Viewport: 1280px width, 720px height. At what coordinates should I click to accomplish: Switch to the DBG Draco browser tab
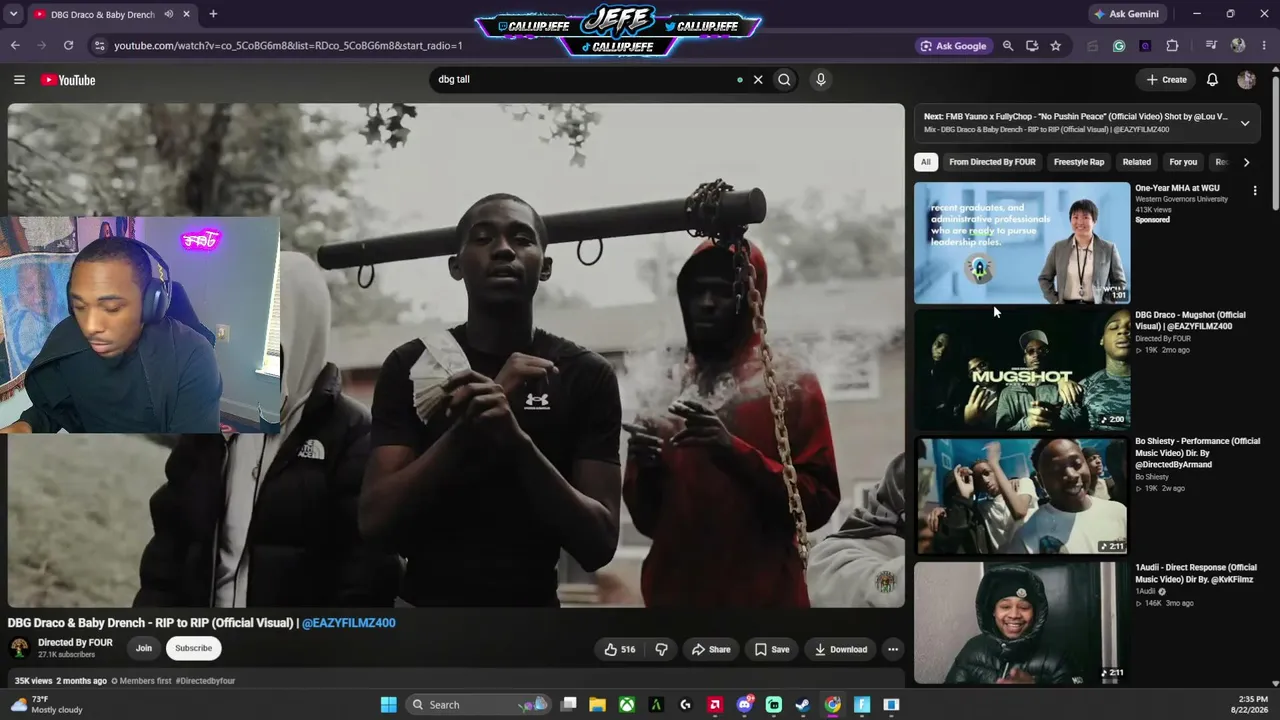click(101, 14)
